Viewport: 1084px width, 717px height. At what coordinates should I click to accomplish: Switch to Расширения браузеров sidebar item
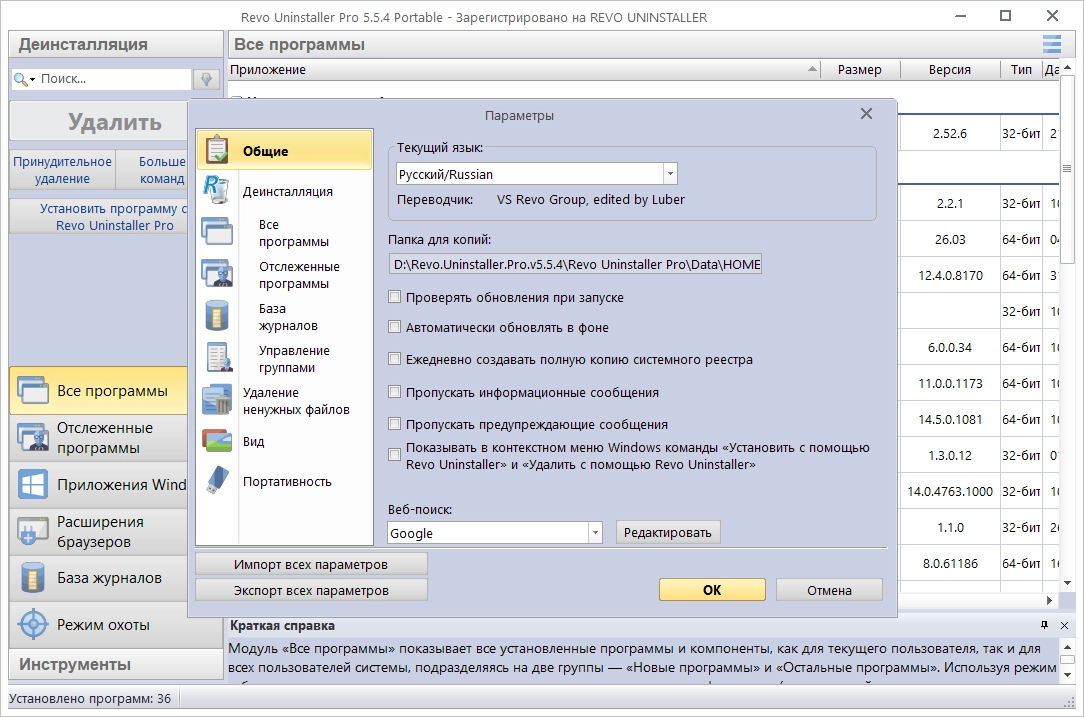pos(98,532)
